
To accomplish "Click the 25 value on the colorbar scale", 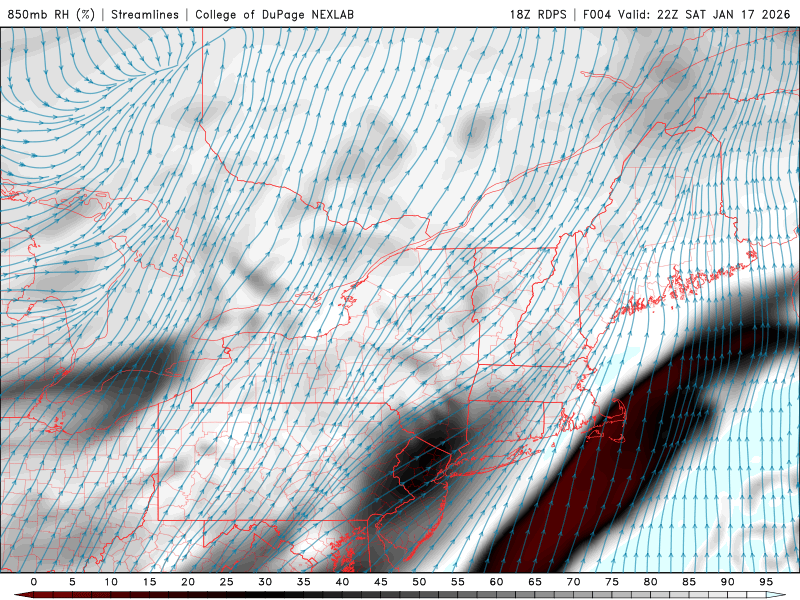I will point(227,582).
